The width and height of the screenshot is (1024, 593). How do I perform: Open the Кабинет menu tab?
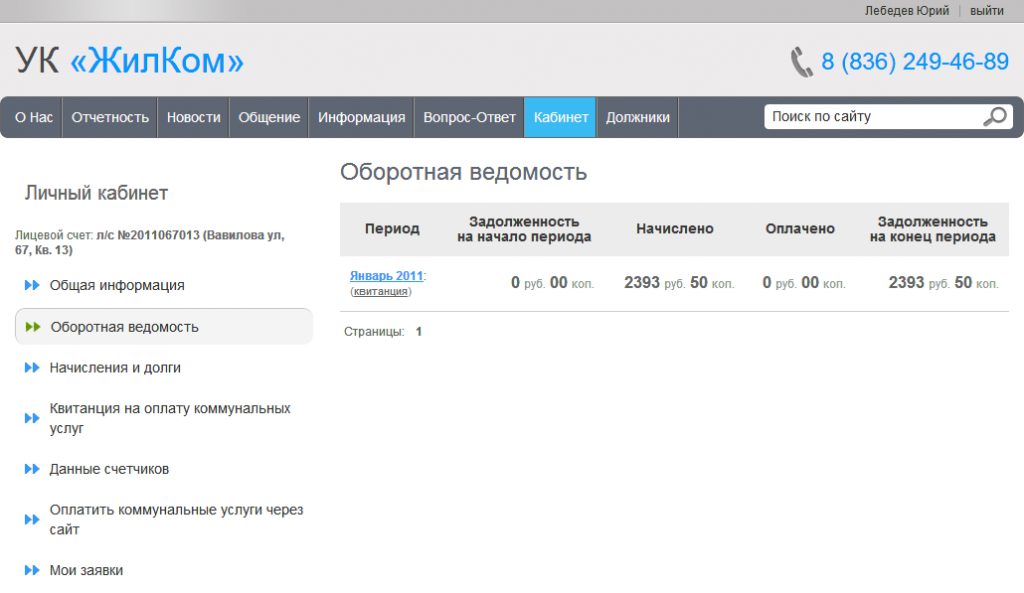[560, 117]
